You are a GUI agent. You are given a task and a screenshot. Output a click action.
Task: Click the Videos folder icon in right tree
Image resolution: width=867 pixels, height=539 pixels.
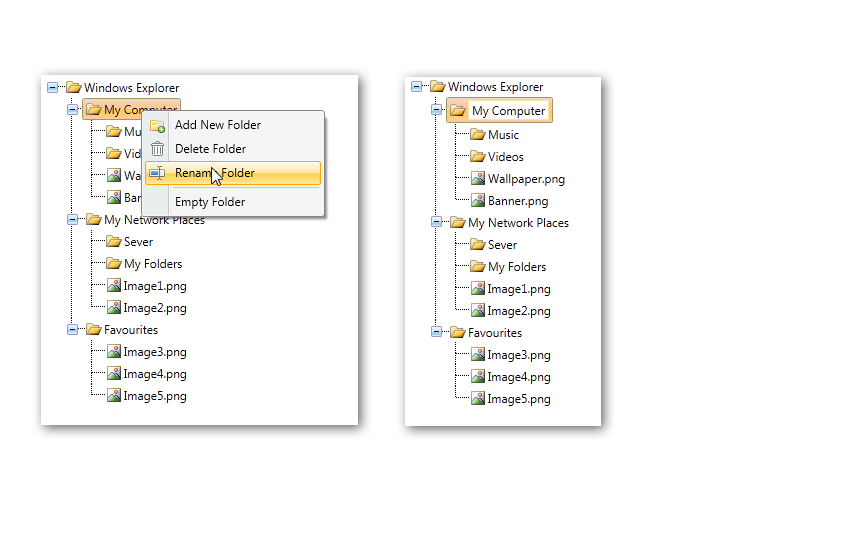click(x=477, y=157)
